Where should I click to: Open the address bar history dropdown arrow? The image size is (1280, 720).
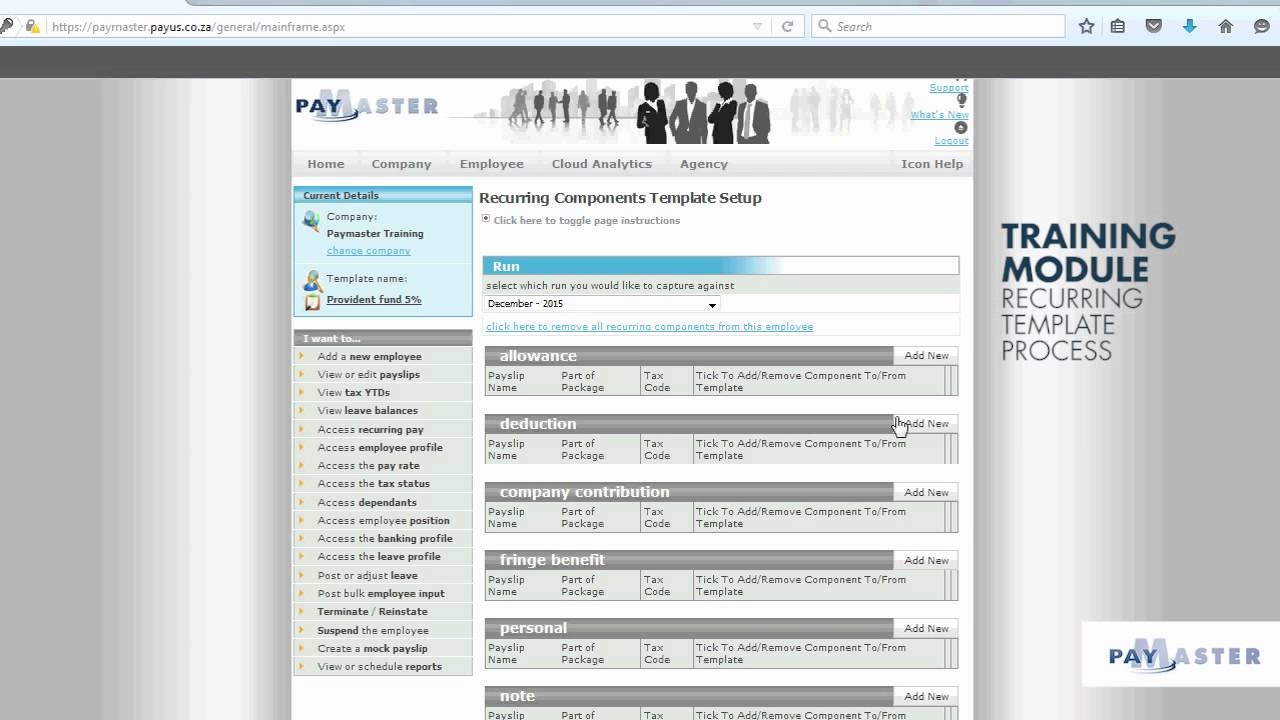pos(757,27)
